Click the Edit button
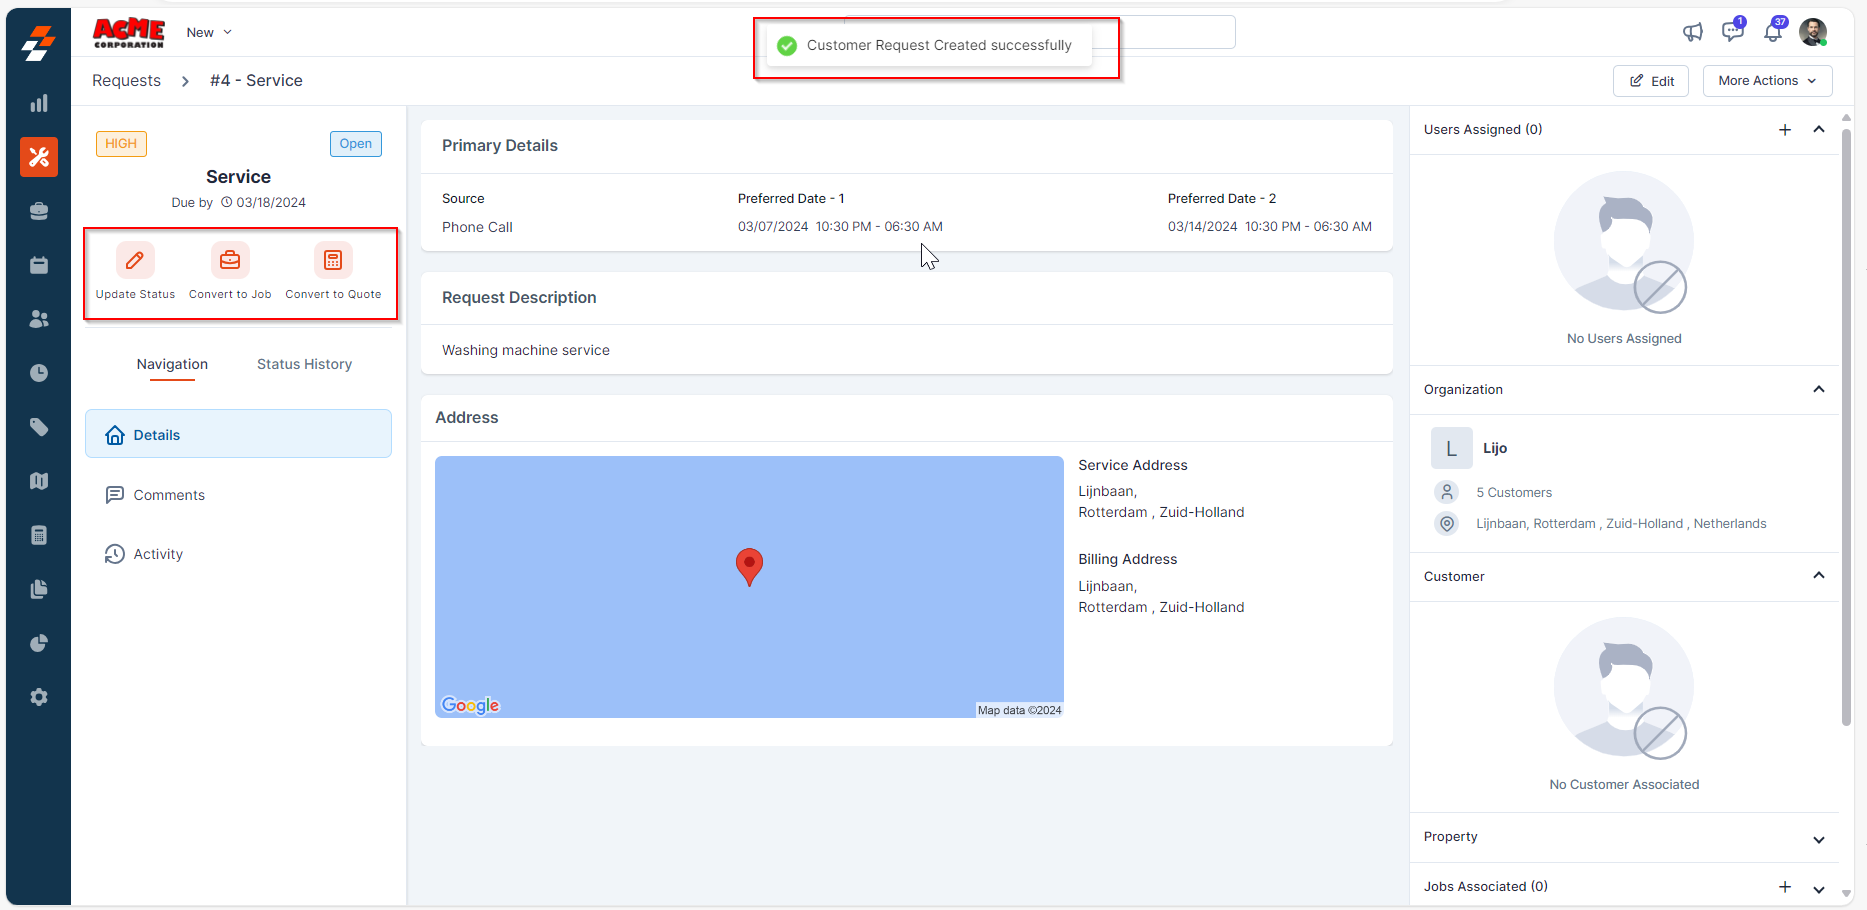The height and width of the screenshot is (910, 1867). pyautogui.click(x=1651, y=81)
